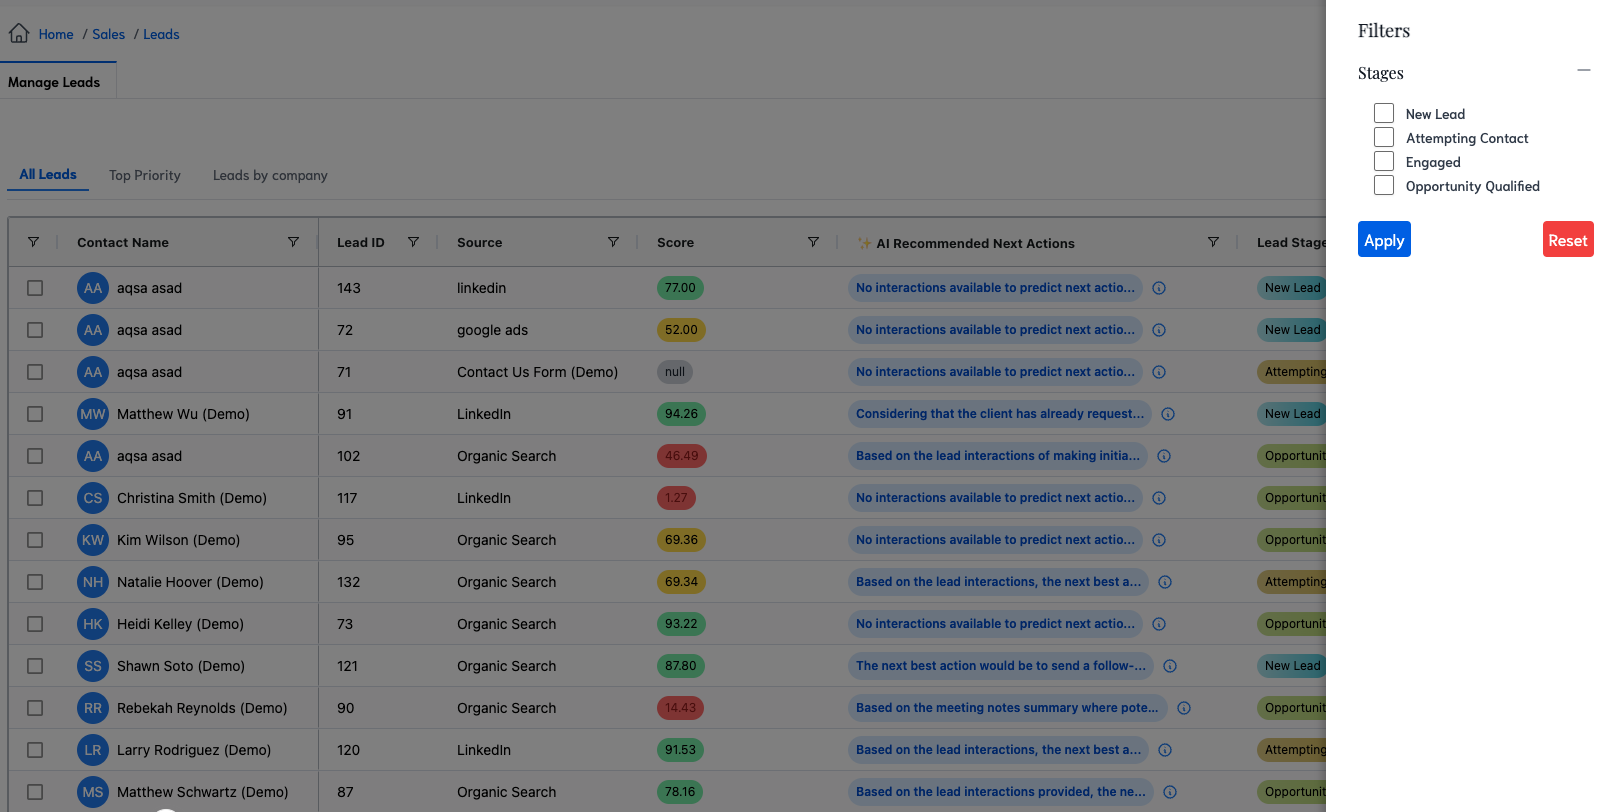Image resolution: width=1616 pixels, height=812 pixels.
Task: Click avatar icon of Christina Smith (Demo)
Action: click(93, 498)
